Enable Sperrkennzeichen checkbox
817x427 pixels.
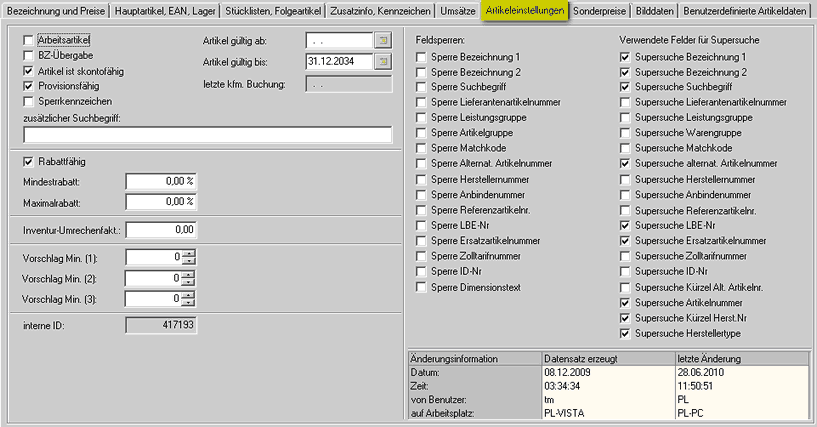(28, 101)
